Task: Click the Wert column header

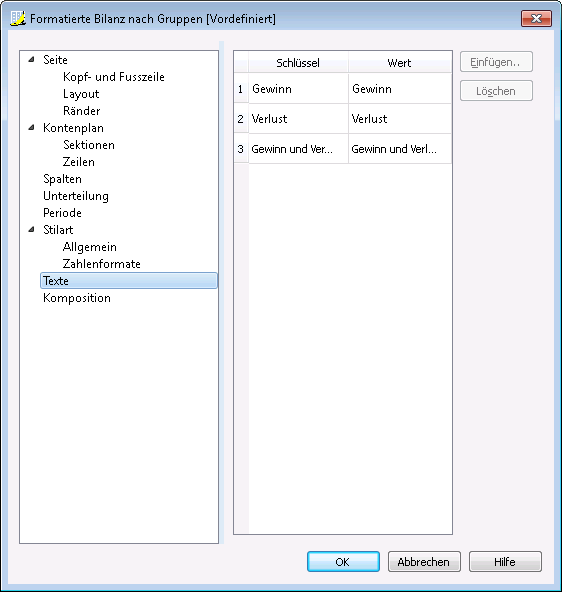Action: click(x=400, y=62)
